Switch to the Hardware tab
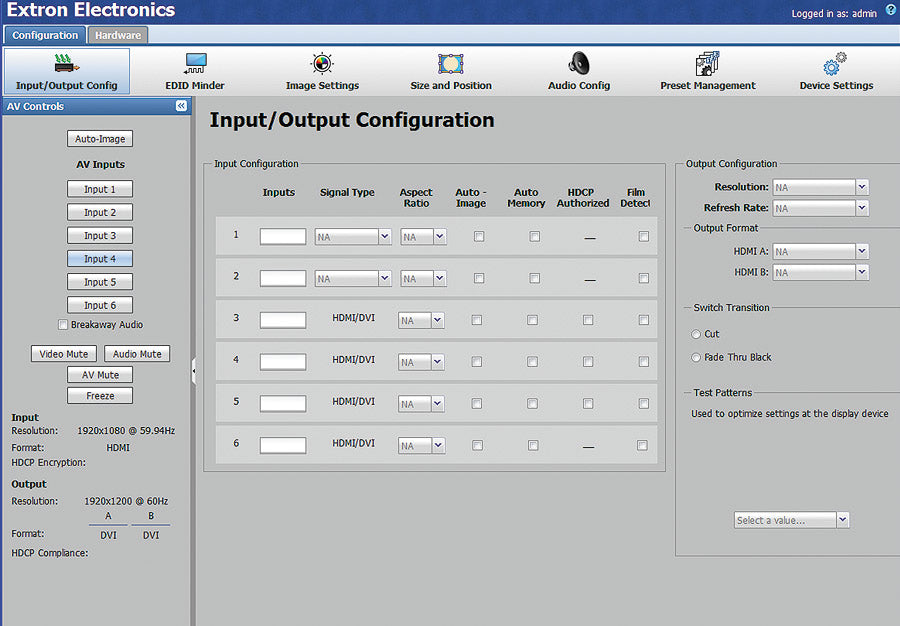 click(118, 35)
